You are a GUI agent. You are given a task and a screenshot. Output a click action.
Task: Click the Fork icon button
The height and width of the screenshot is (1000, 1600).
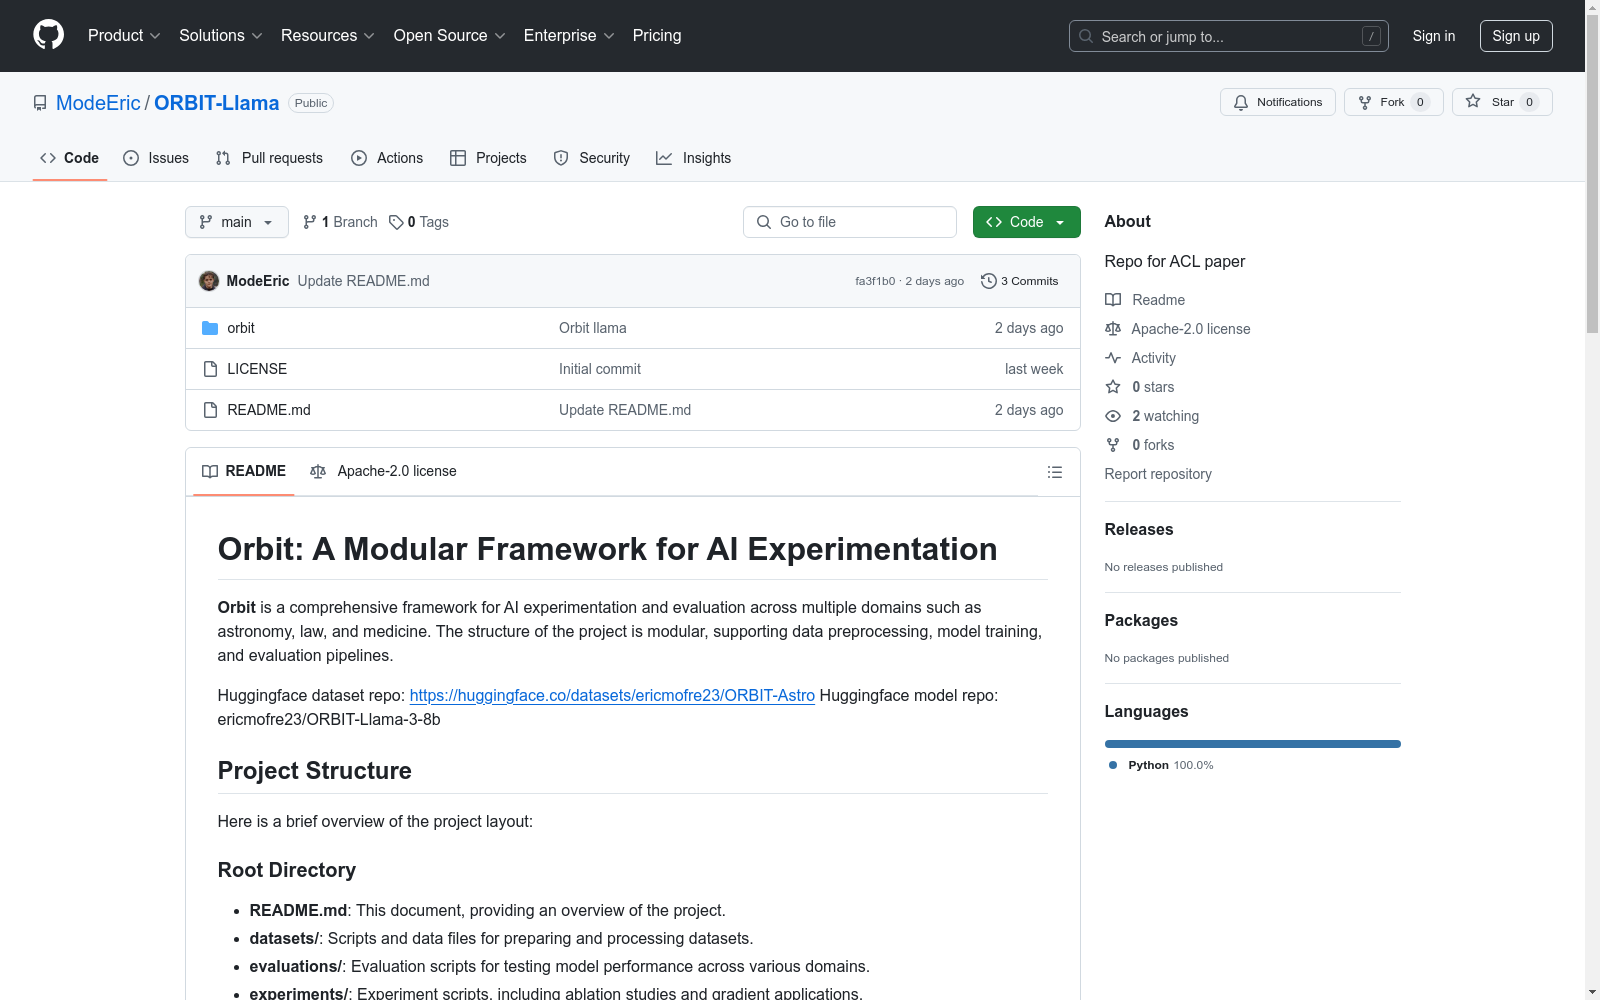(1393, 102)
